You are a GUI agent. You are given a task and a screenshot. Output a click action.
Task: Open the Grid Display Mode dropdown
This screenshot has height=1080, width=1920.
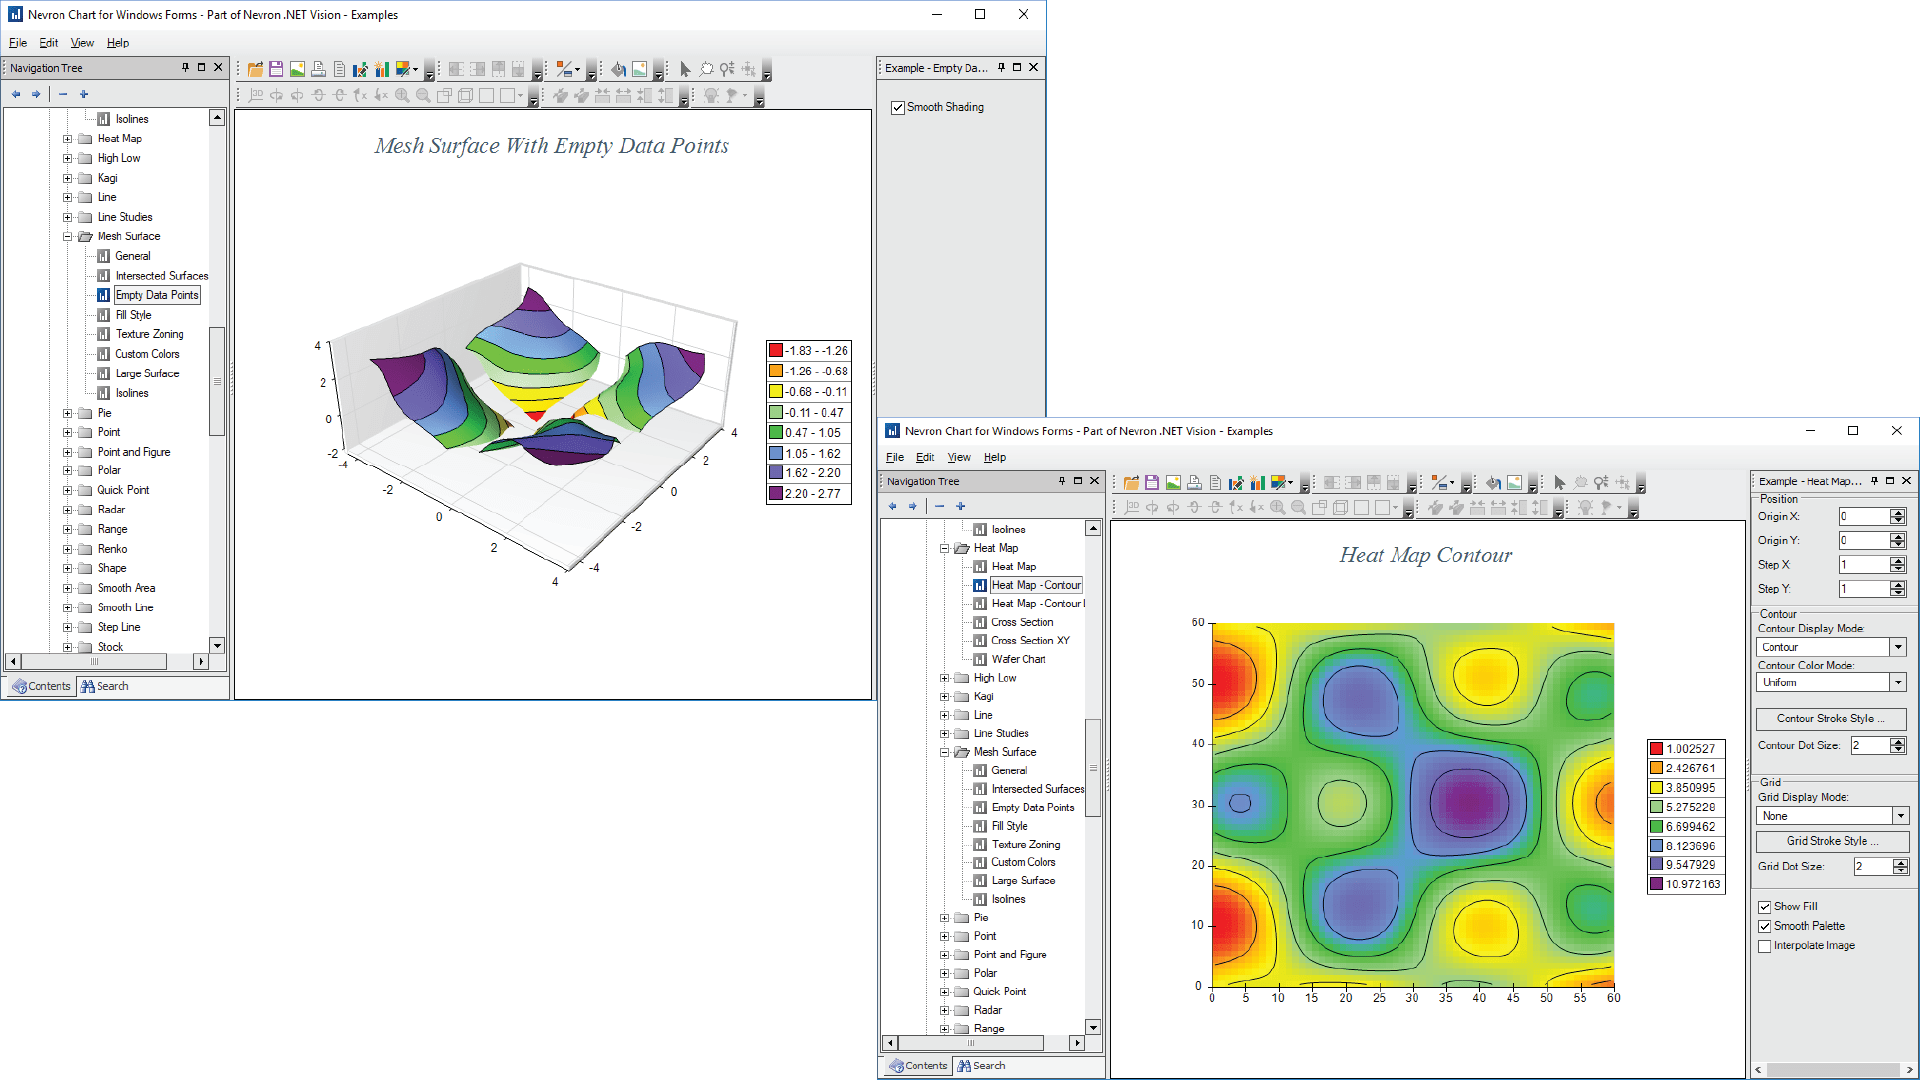1900,816
